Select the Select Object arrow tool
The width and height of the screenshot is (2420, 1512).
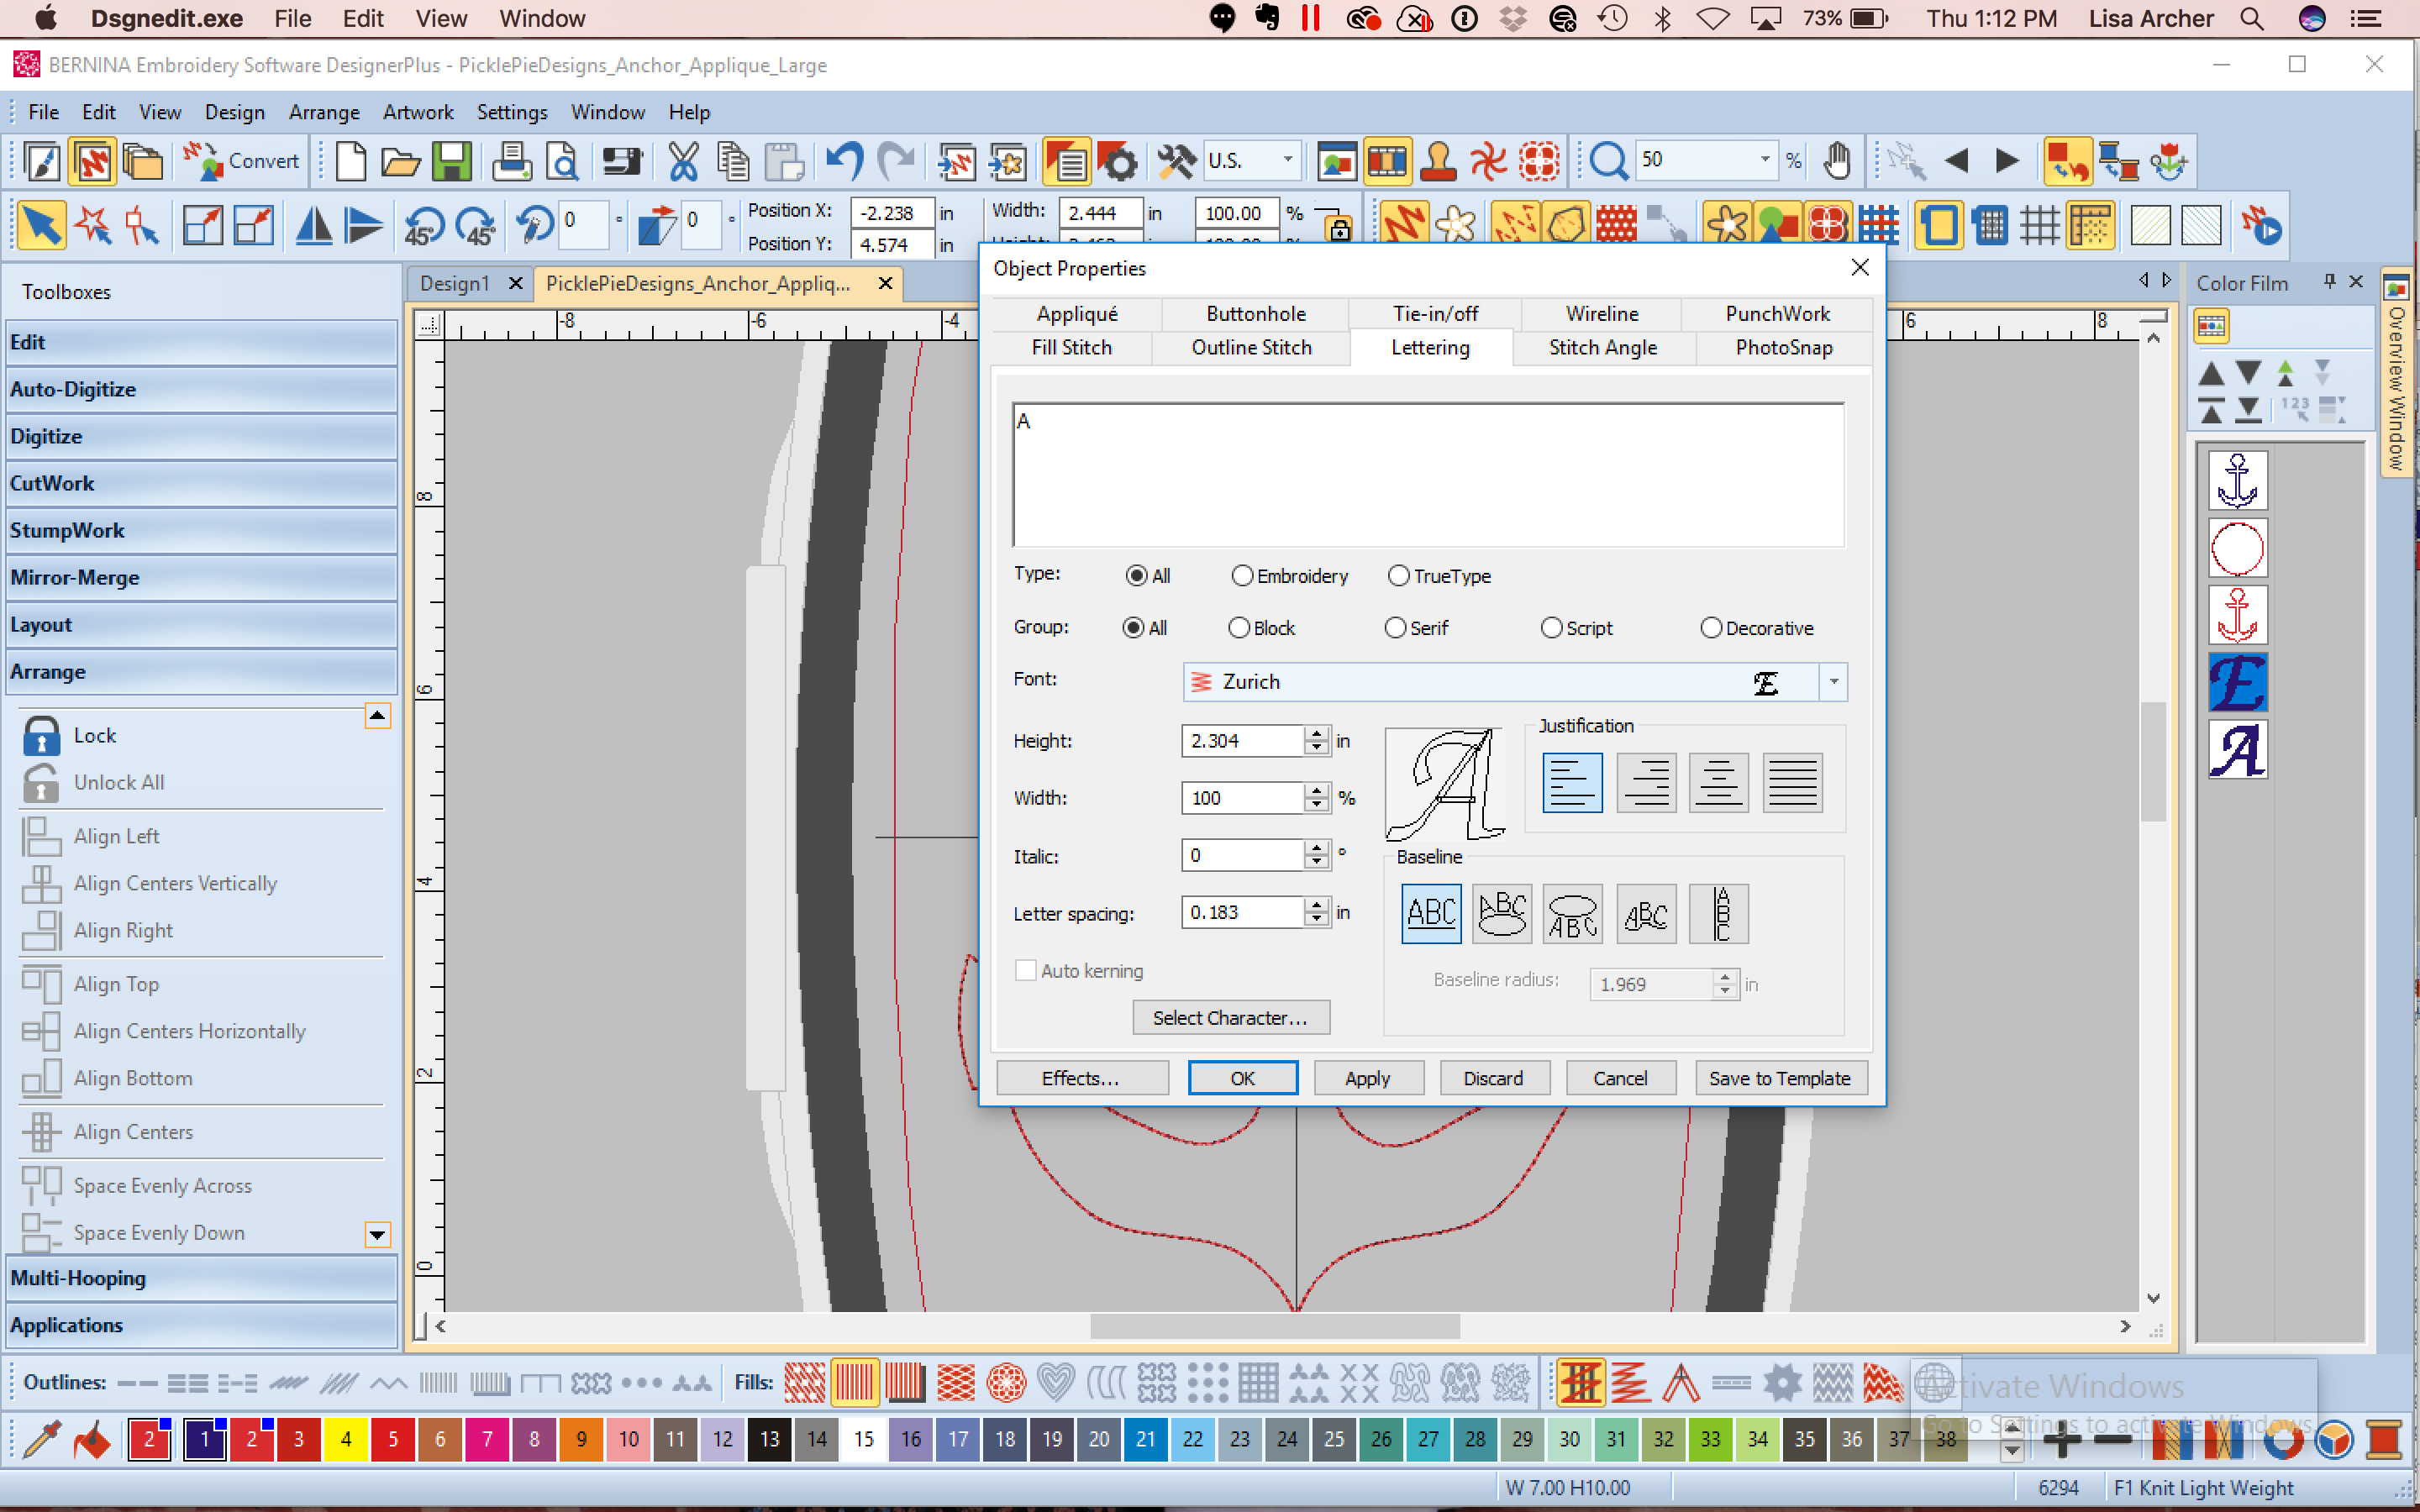(41, 225)
